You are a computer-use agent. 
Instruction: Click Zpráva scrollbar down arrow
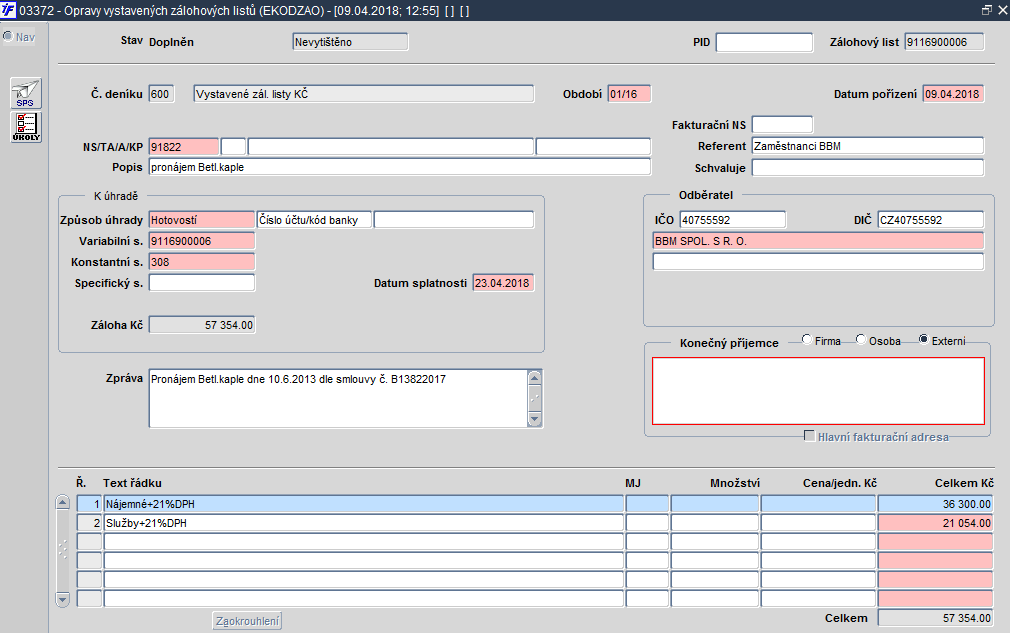click(534, 419)
